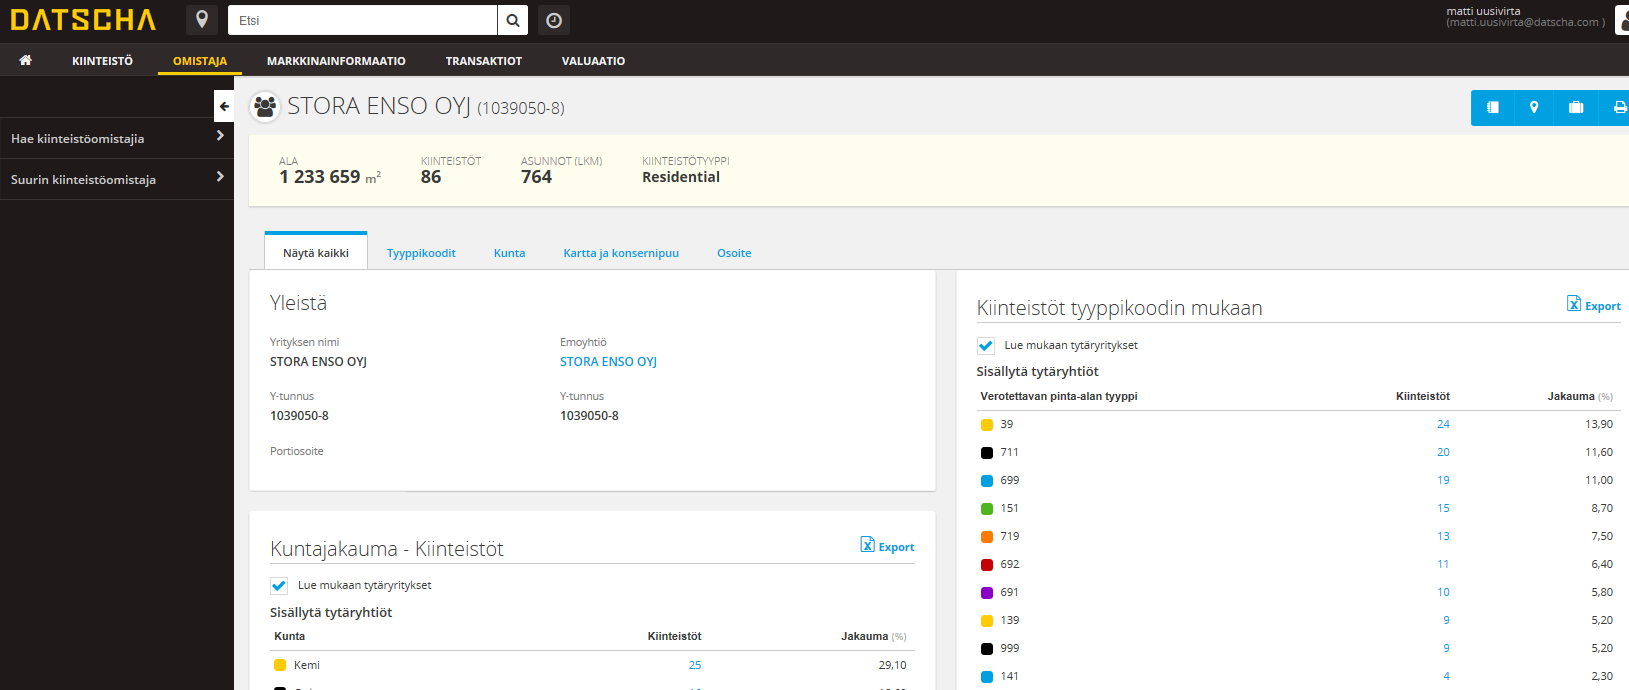Open the 19 properties link for type 699
The image size is (1629, 690).
point(1443,480)
